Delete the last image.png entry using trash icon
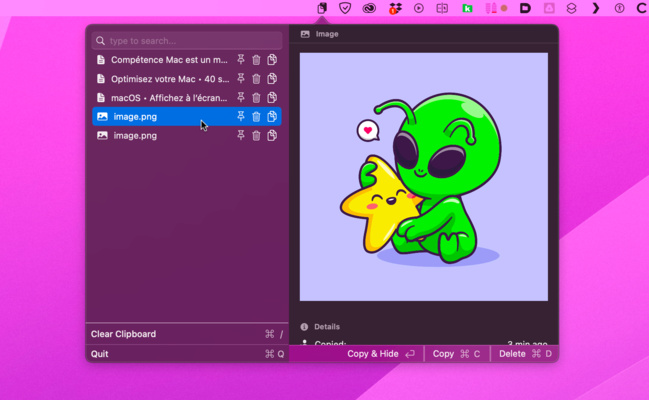This screenshot has width=649, height=400. pyautogui.click(x=256, y=136)
